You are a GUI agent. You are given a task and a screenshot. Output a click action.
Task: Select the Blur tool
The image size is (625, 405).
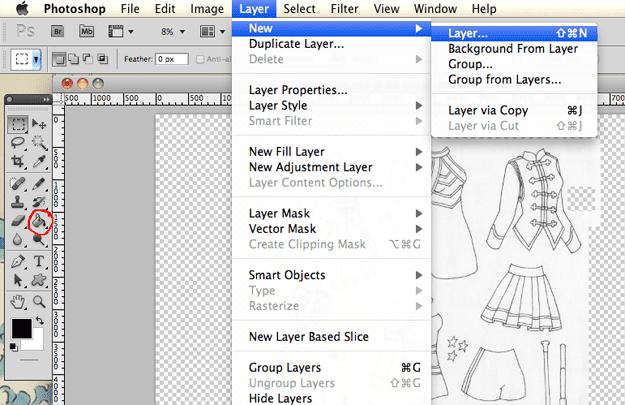(18, 239)
